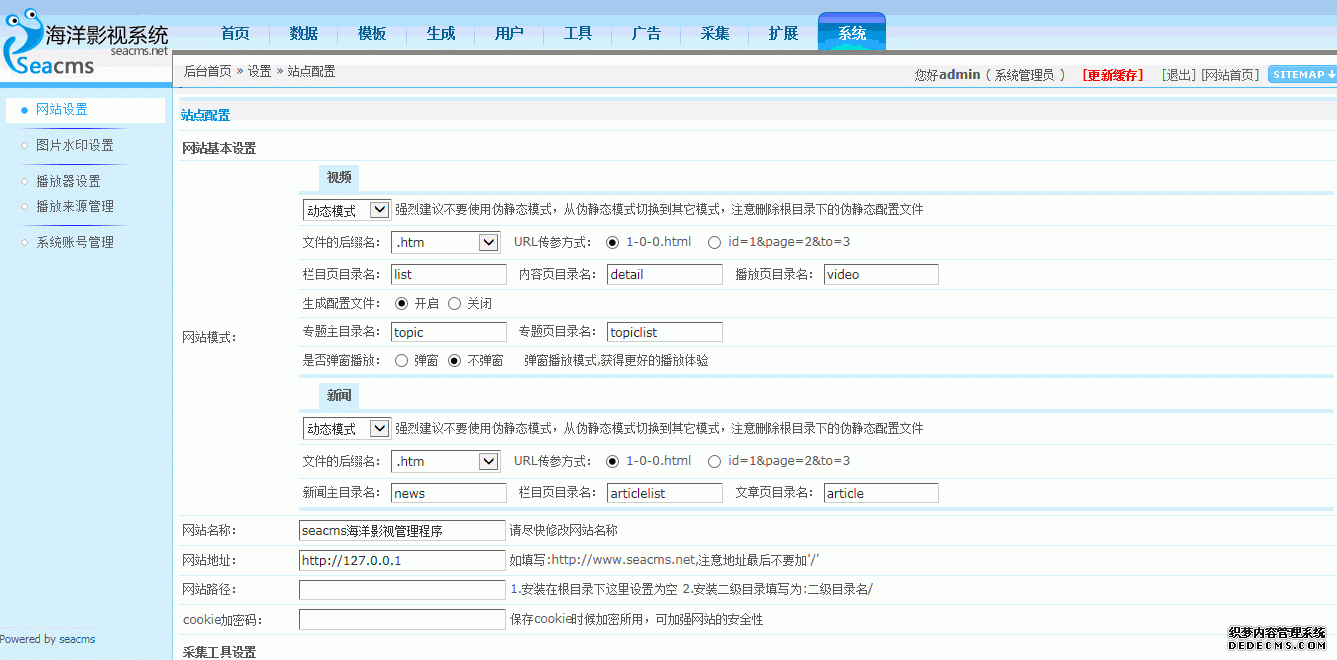Expand 新闻 动态模式 dropdown
Image resolution: width=1337 pixels, height=660 pixels.
[x=346, y=429]
